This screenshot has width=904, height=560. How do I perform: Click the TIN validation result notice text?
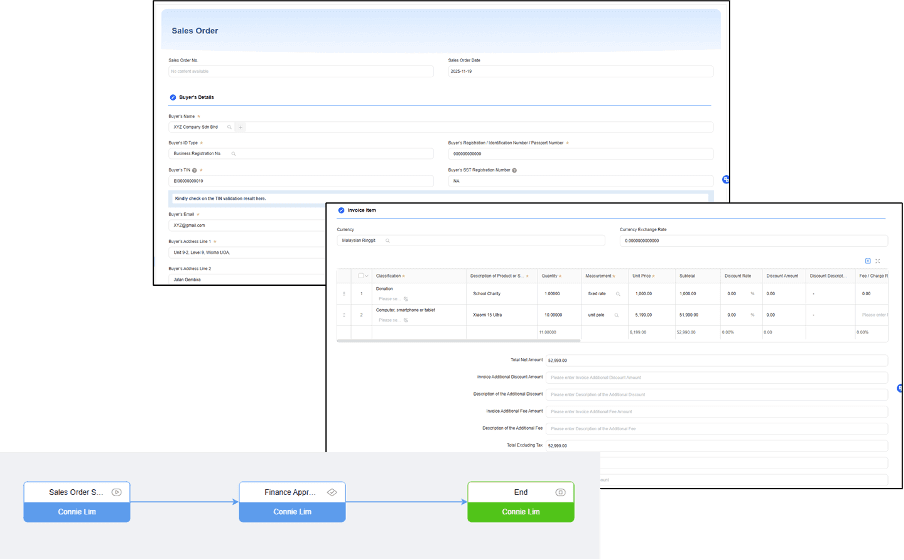[220, 198]
